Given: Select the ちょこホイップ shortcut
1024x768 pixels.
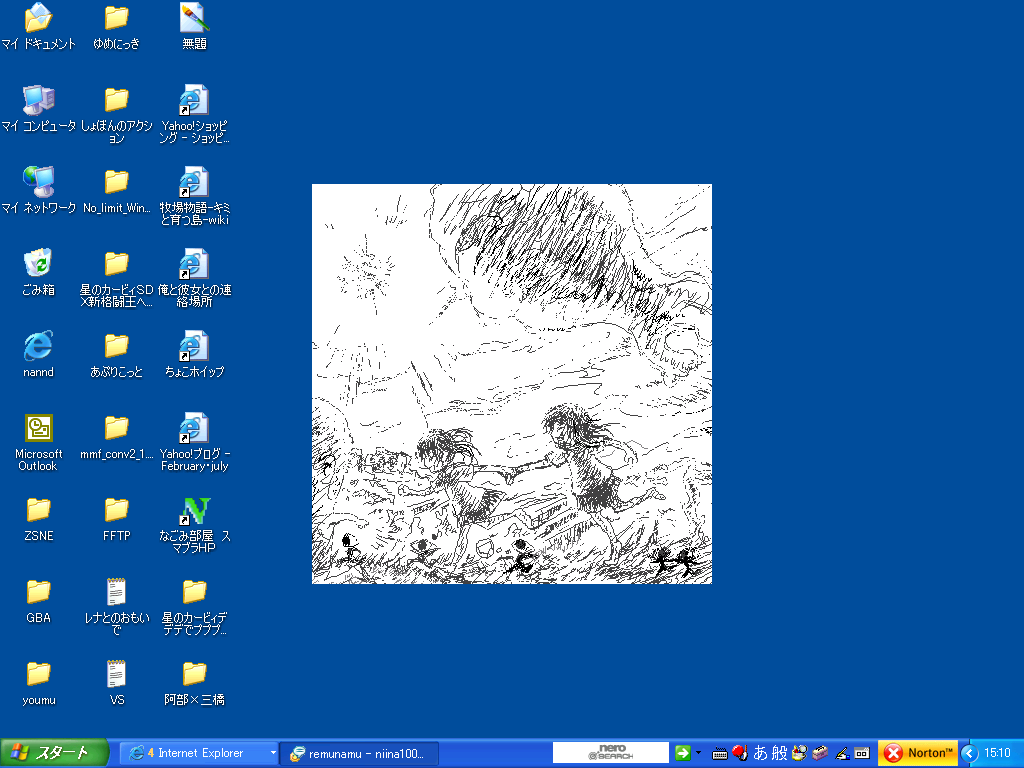Looking at the screenshot, I should point(194,355).
